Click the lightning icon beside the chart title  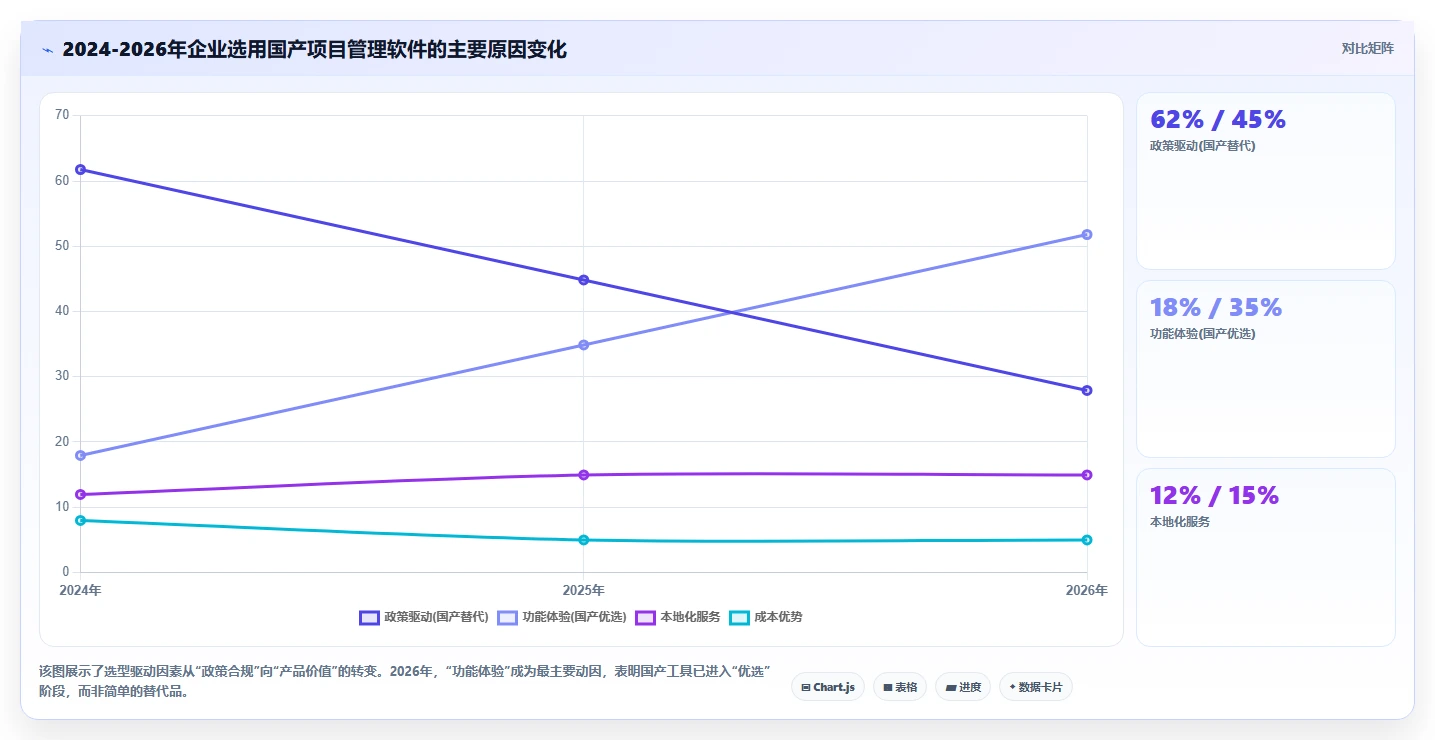(x=48, y=50)
